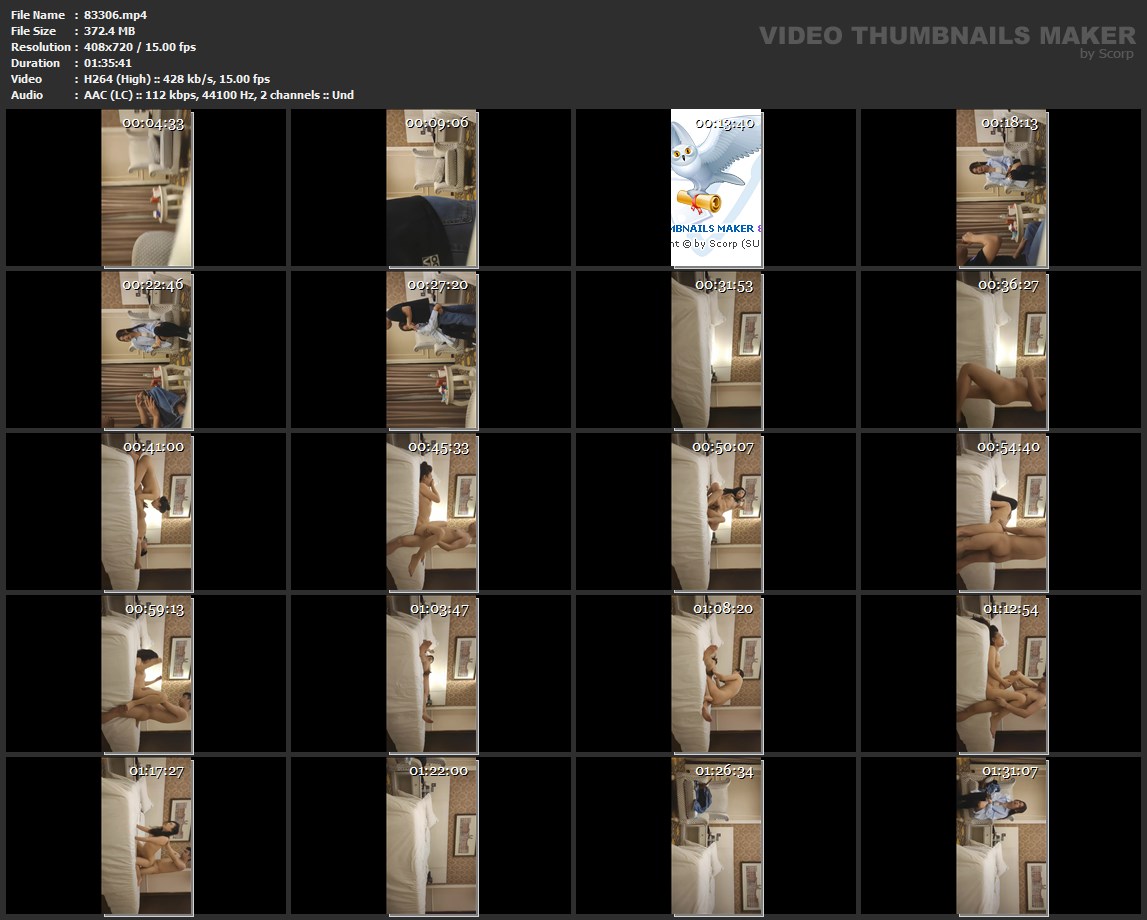This screenshot has width=1147, height=920.
Task: Click the owl logo thumbnail at 00:13:40
Action: [716, 188]
